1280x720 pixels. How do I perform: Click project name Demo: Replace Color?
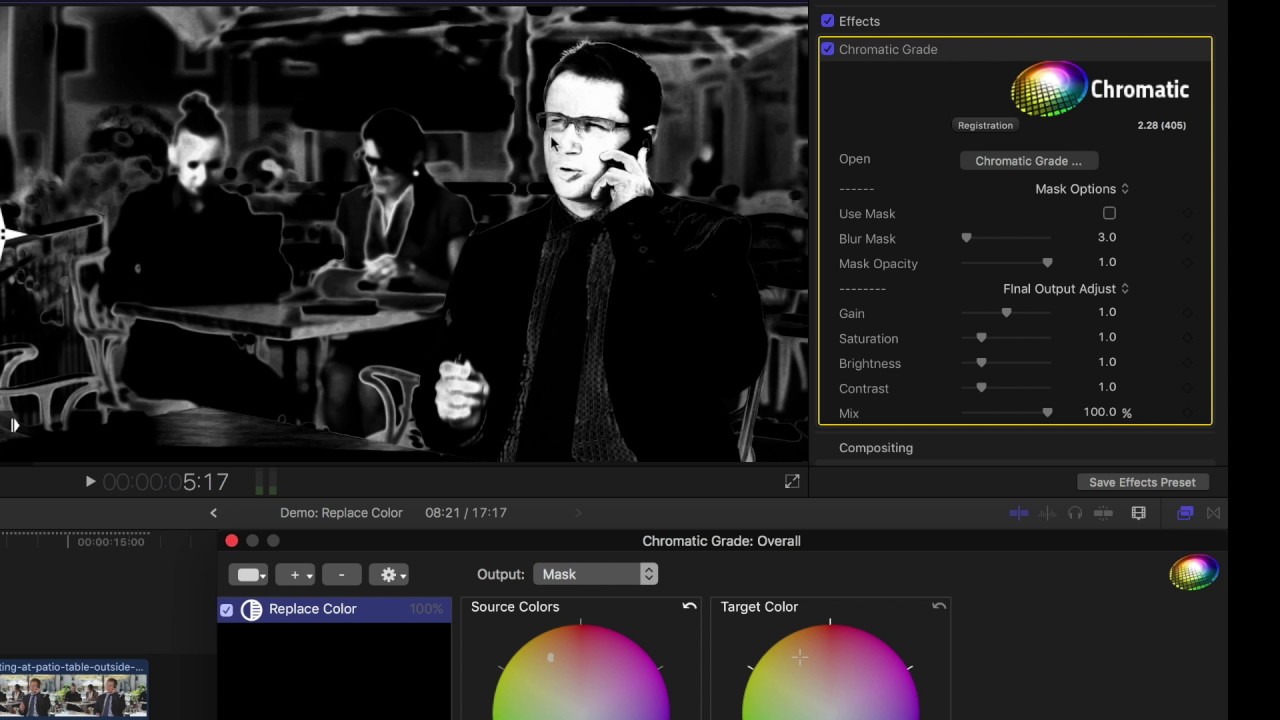coord(341,513)
